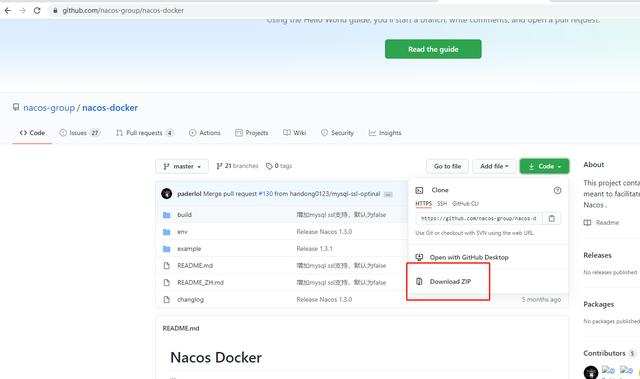
Task: Toggle the green Code dropdown button
Action: click(544, 166)
